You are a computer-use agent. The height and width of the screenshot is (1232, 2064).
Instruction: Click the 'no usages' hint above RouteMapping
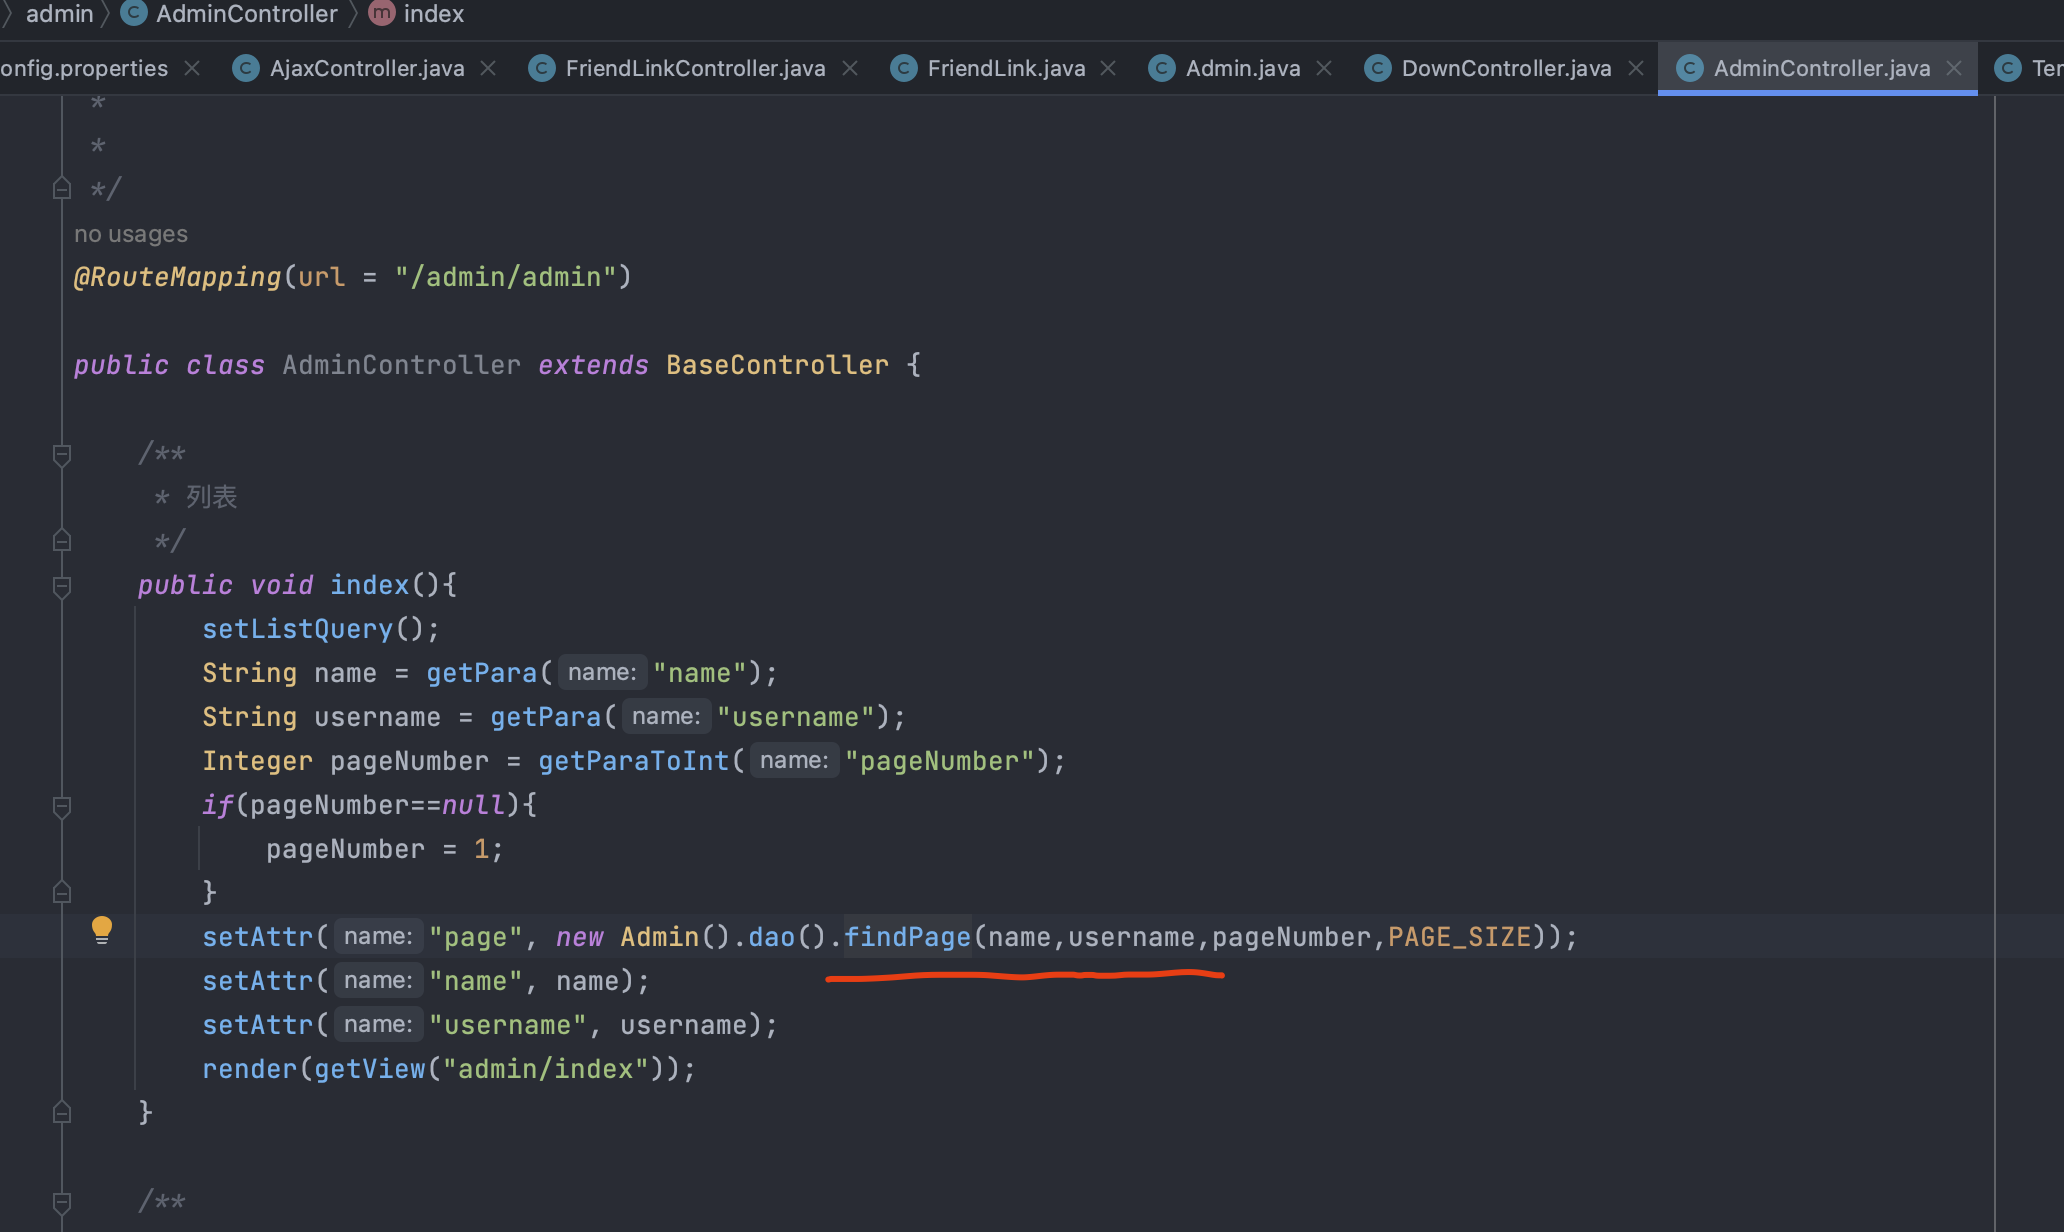coord(131,234)
